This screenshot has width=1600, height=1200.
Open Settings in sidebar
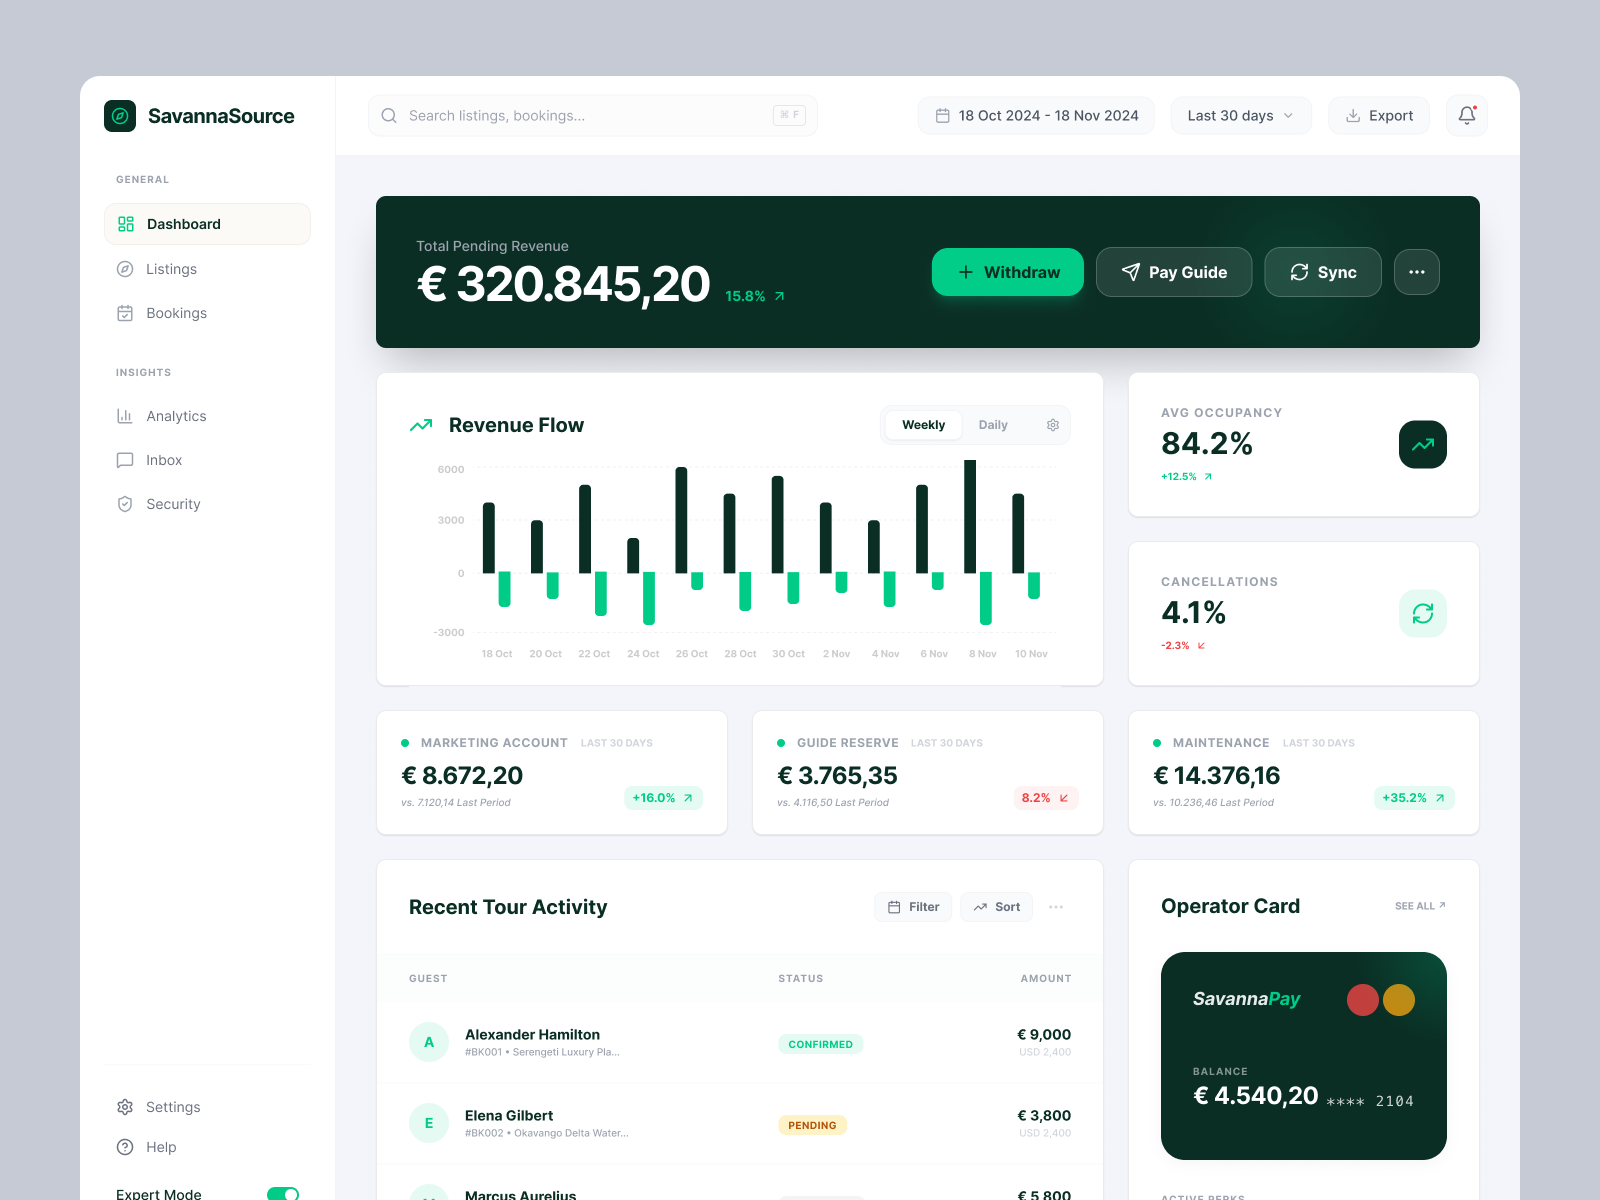coord(207,1107)
